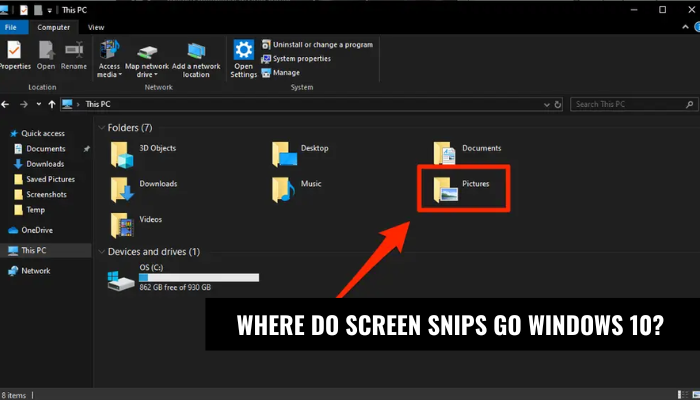The width and height of the screenshot is (700, 400).
Task: Select OneDrive in the navigation pane
Action: pyautogui.click(x=31, y=230)
